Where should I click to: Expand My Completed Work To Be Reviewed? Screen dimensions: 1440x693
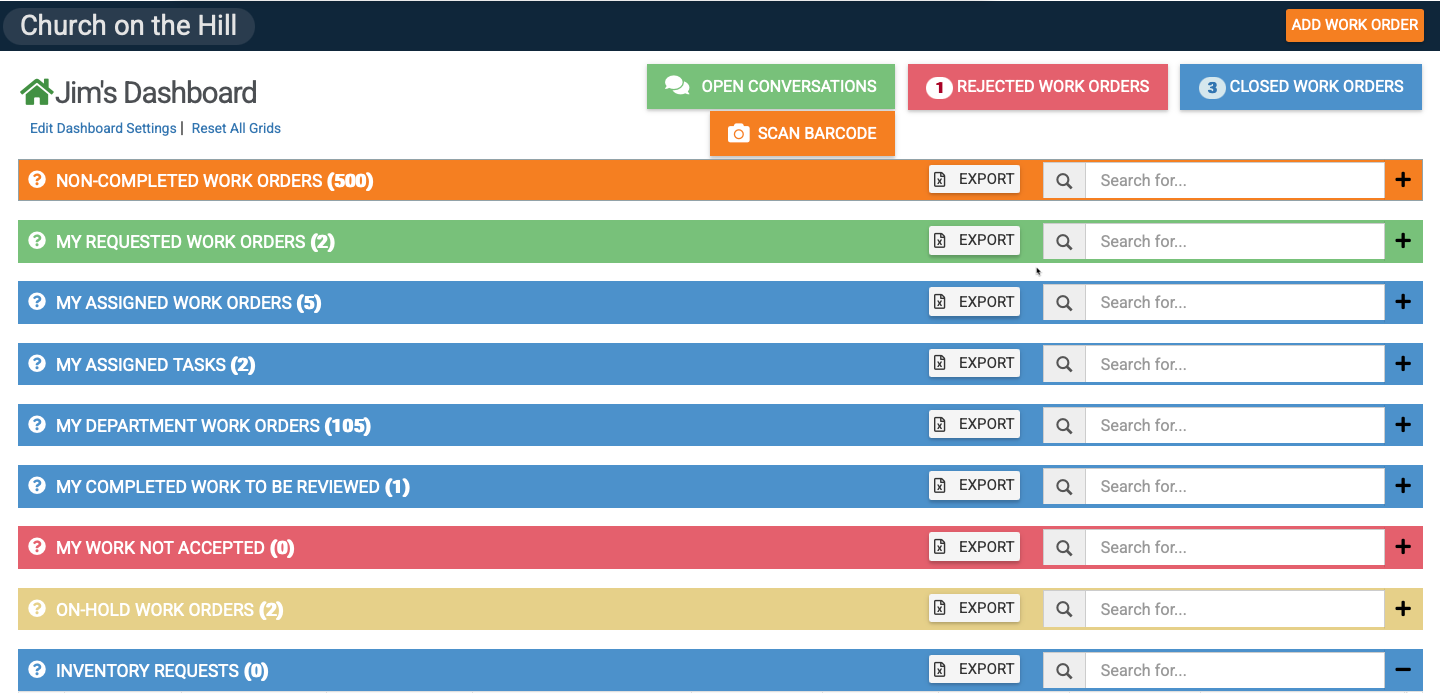click(1403, 486)
